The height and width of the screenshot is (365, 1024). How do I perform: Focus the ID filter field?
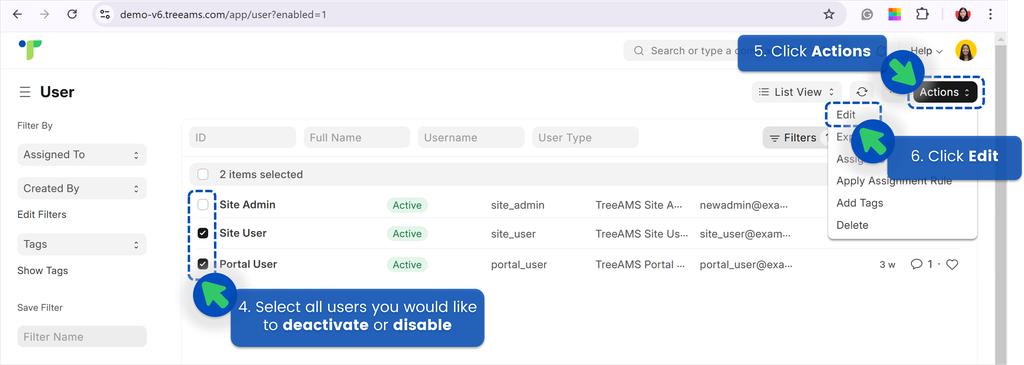242,138
